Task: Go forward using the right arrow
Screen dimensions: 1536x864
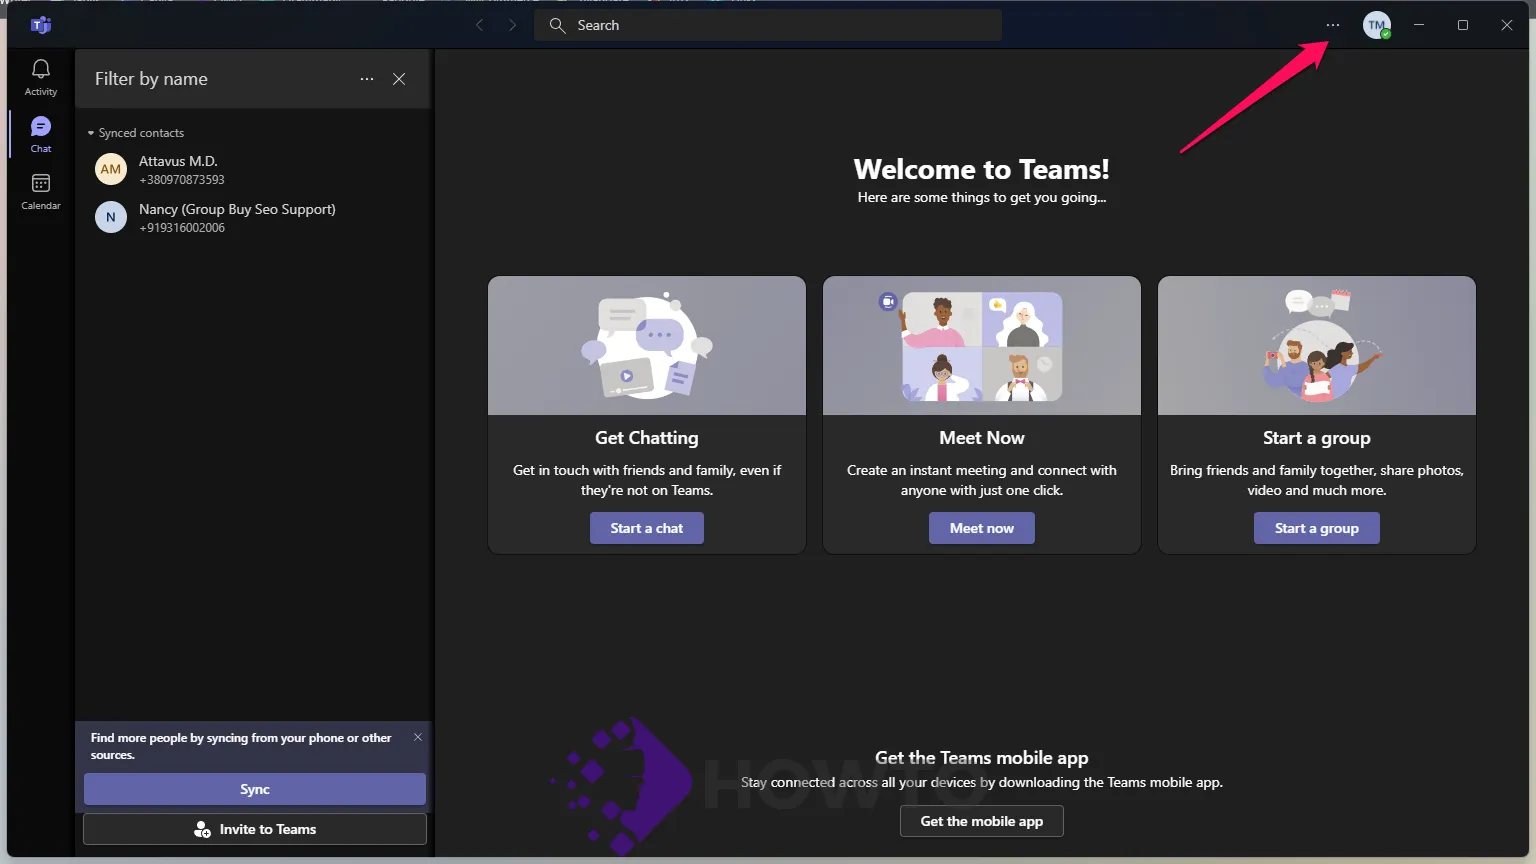Action: coord(513,25)
